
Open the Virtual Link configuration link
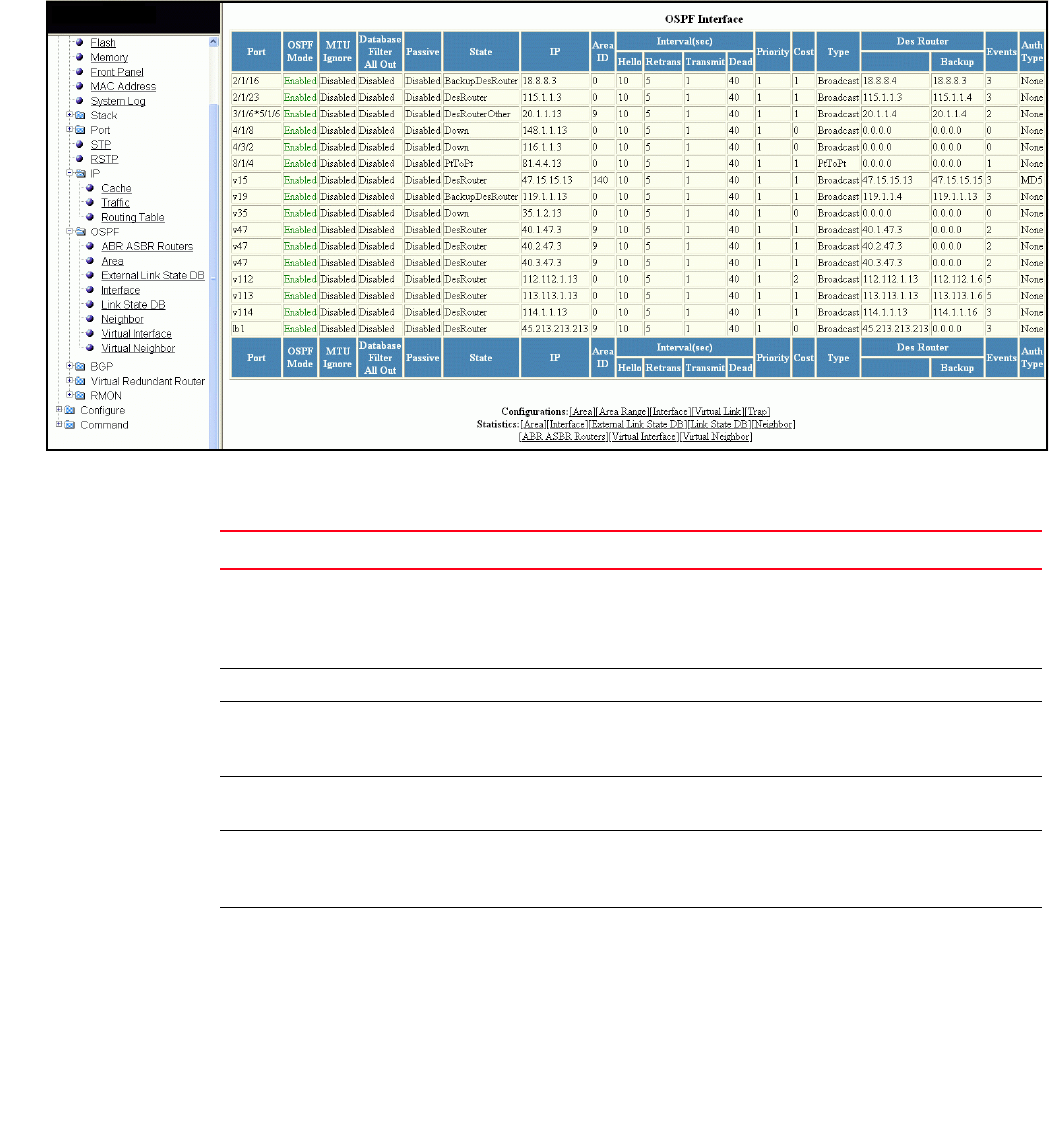coord(717,412)
